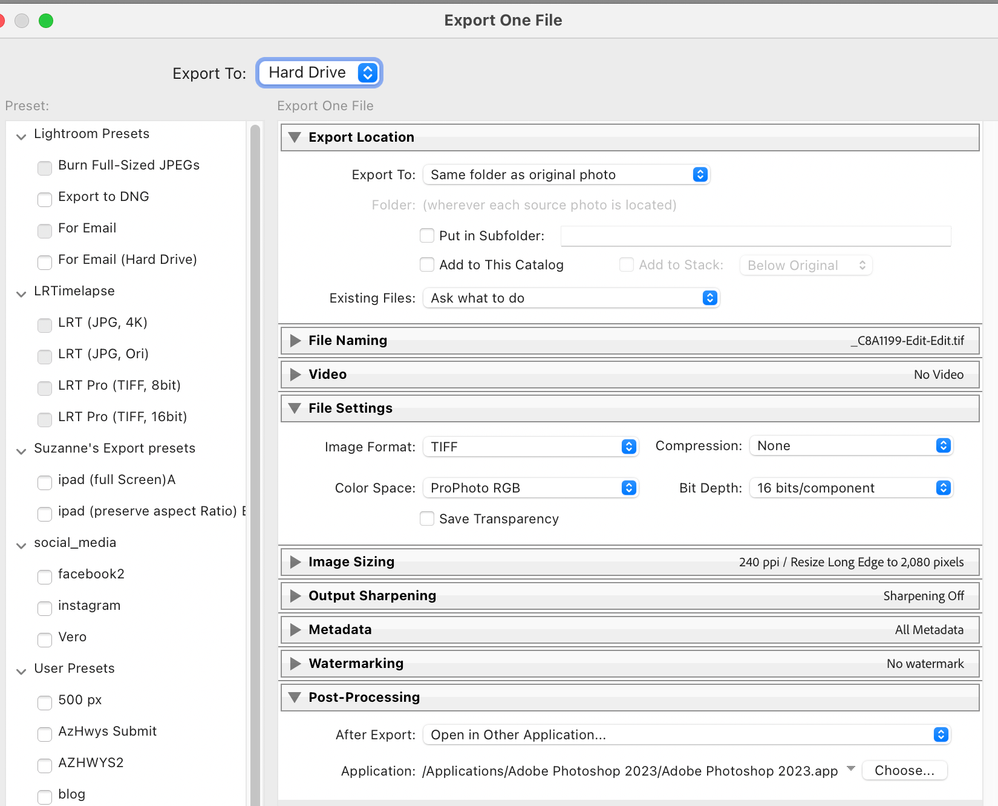Viewport: 998px width, 806px height.
Task: Open the Color Space ProPhoto RGB dropdown
Action: pos(530,489)
